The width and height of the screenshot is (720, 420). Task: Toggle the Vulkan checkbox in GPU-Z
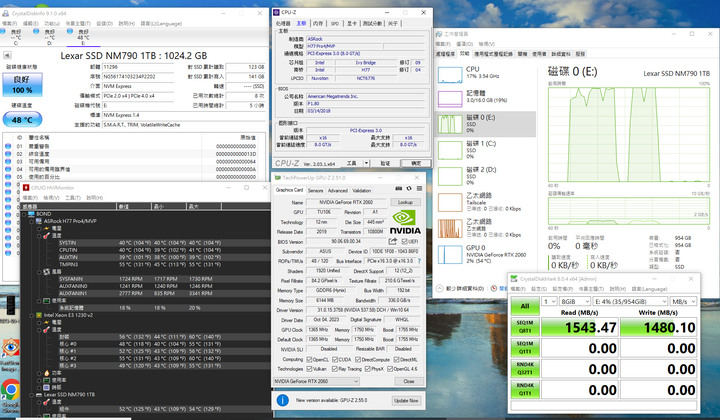coord(309,369)
